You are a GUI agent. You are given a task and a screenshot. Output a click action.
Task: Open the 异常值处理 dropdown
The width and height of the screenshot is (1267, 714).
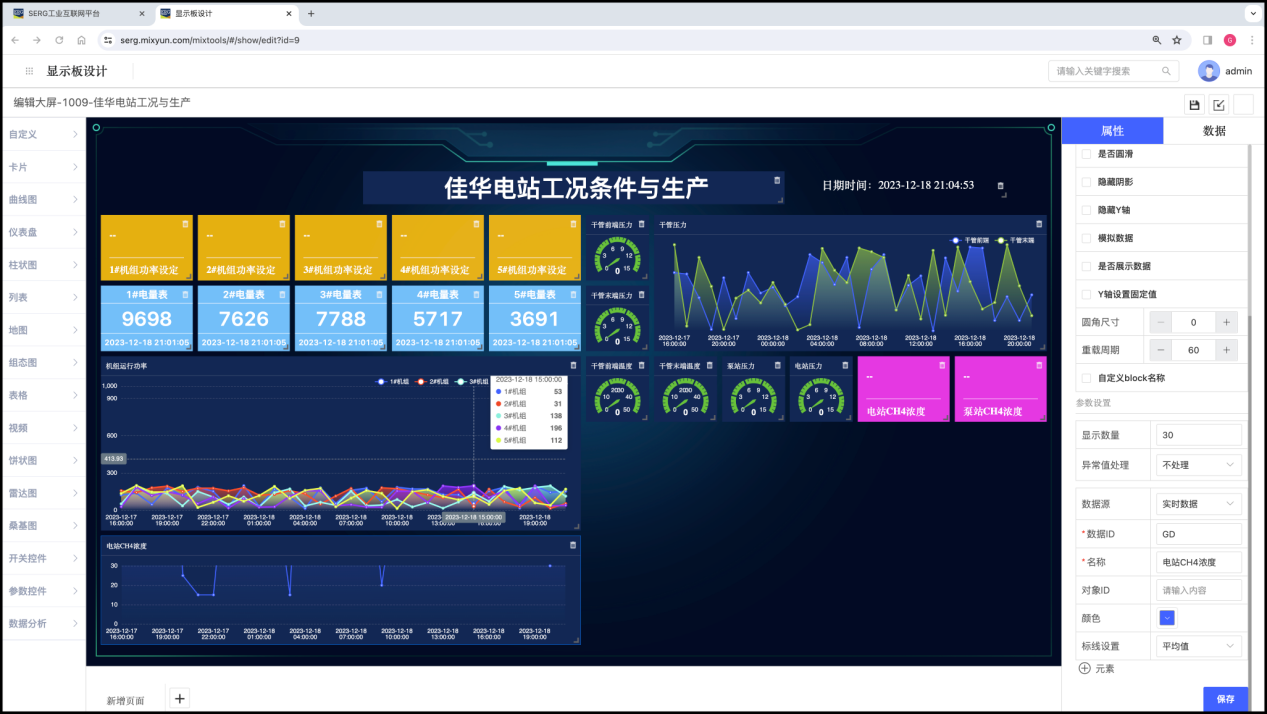1198,465
